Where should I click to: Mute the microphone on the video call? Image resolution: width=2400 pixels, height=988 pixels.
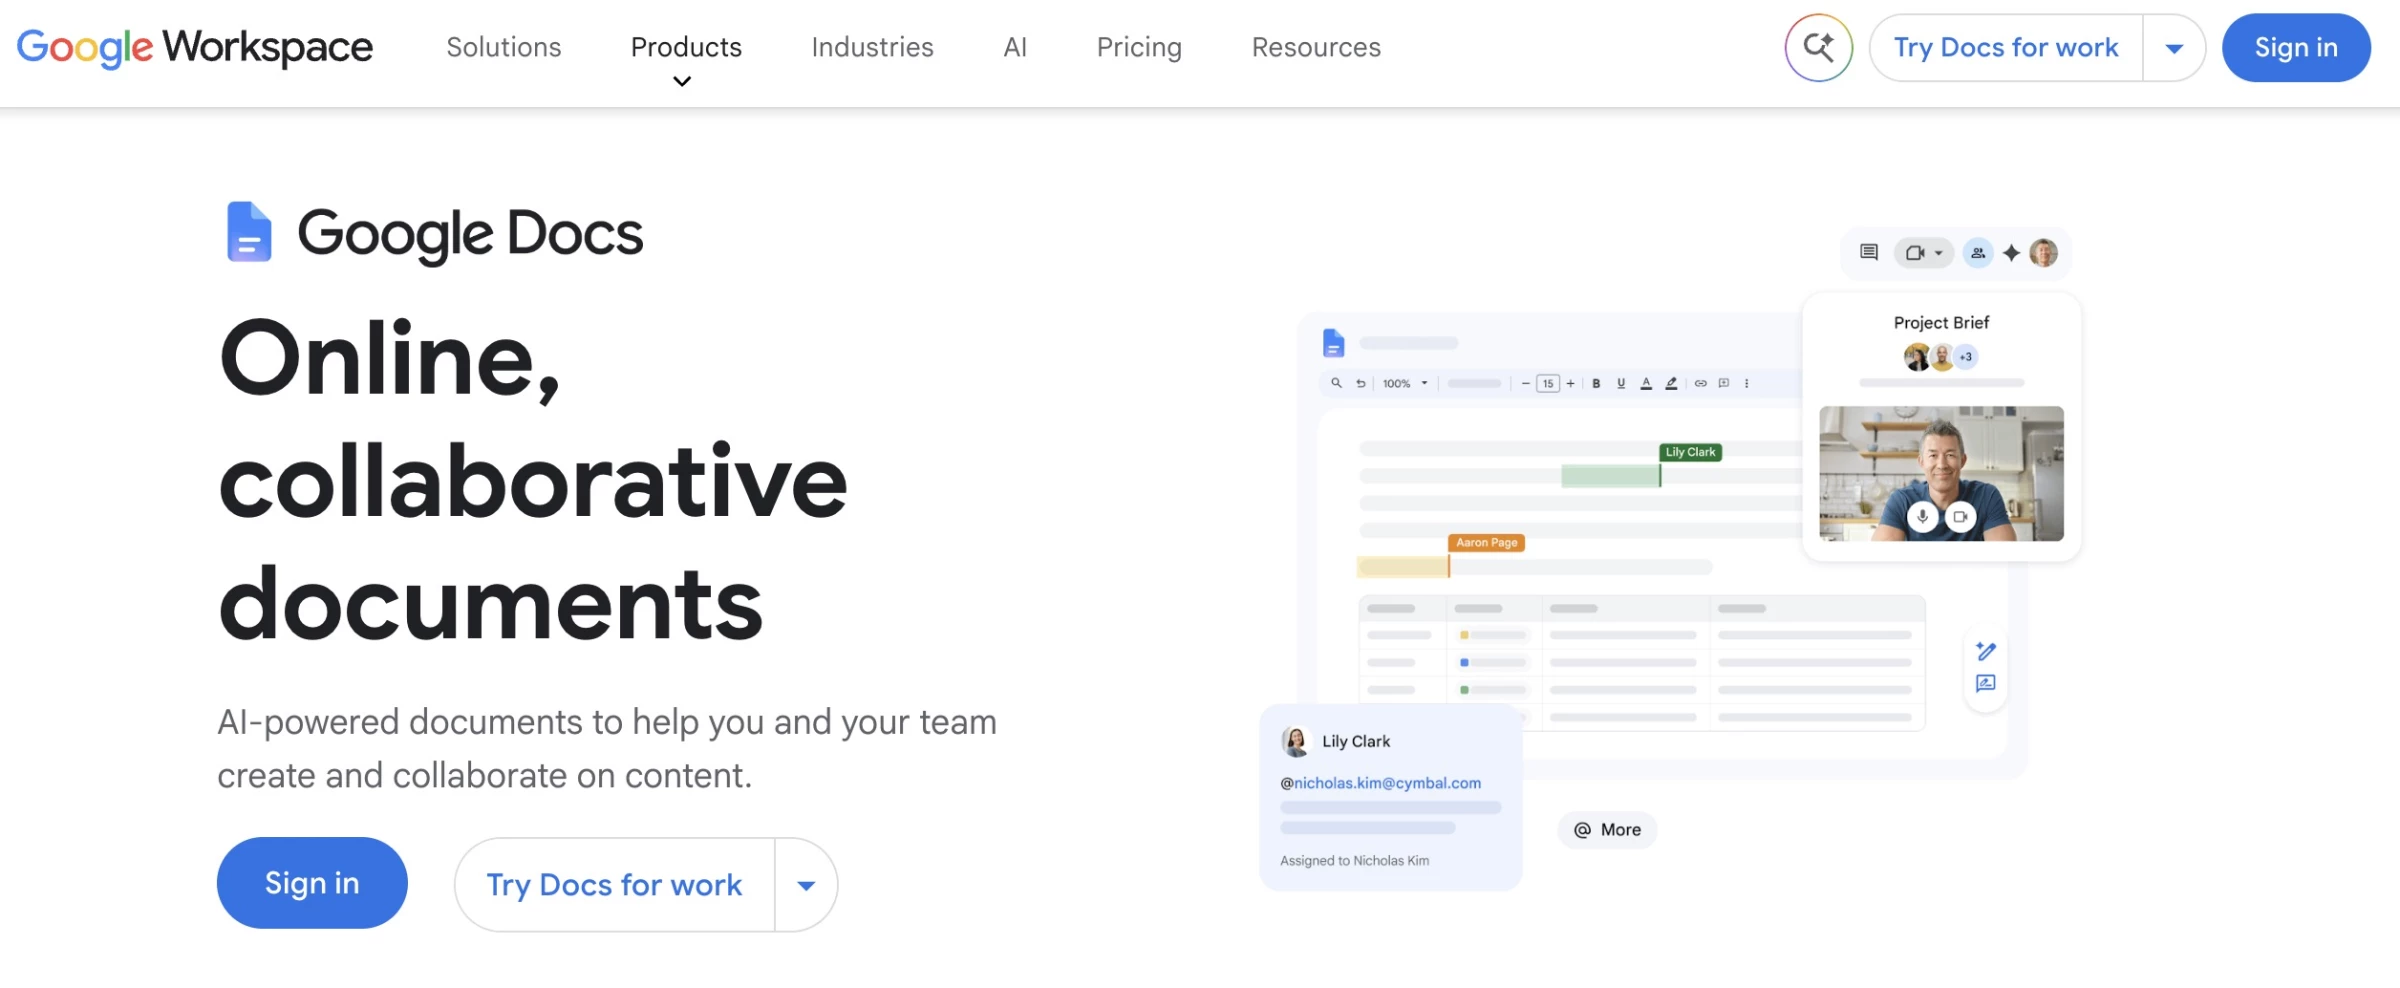[x=1922, y=517]
